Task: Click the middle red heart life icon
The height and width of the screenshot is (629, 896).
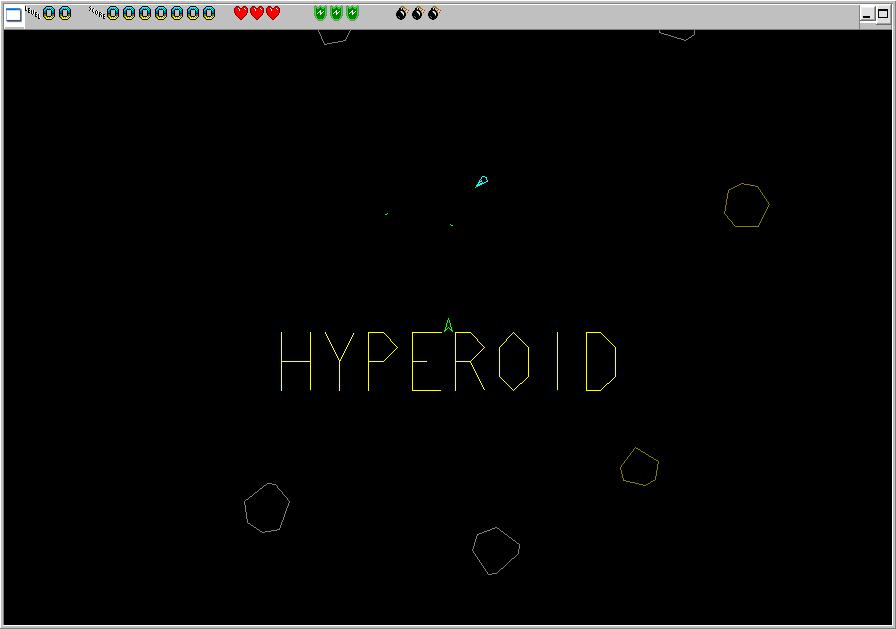Action: pyautogui.click(x=257, y=13)
